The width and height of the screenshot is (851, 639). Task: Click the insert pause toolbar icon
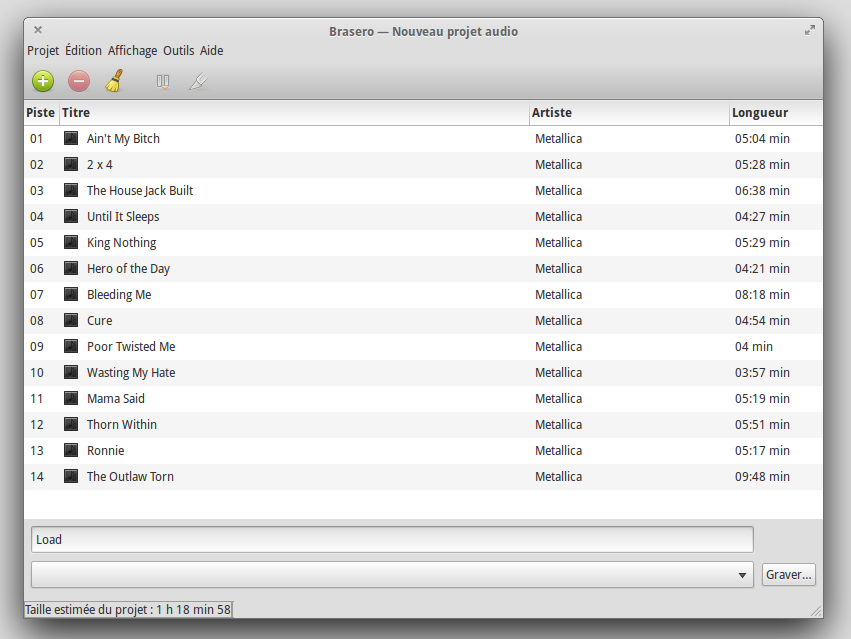click(163, 82)
